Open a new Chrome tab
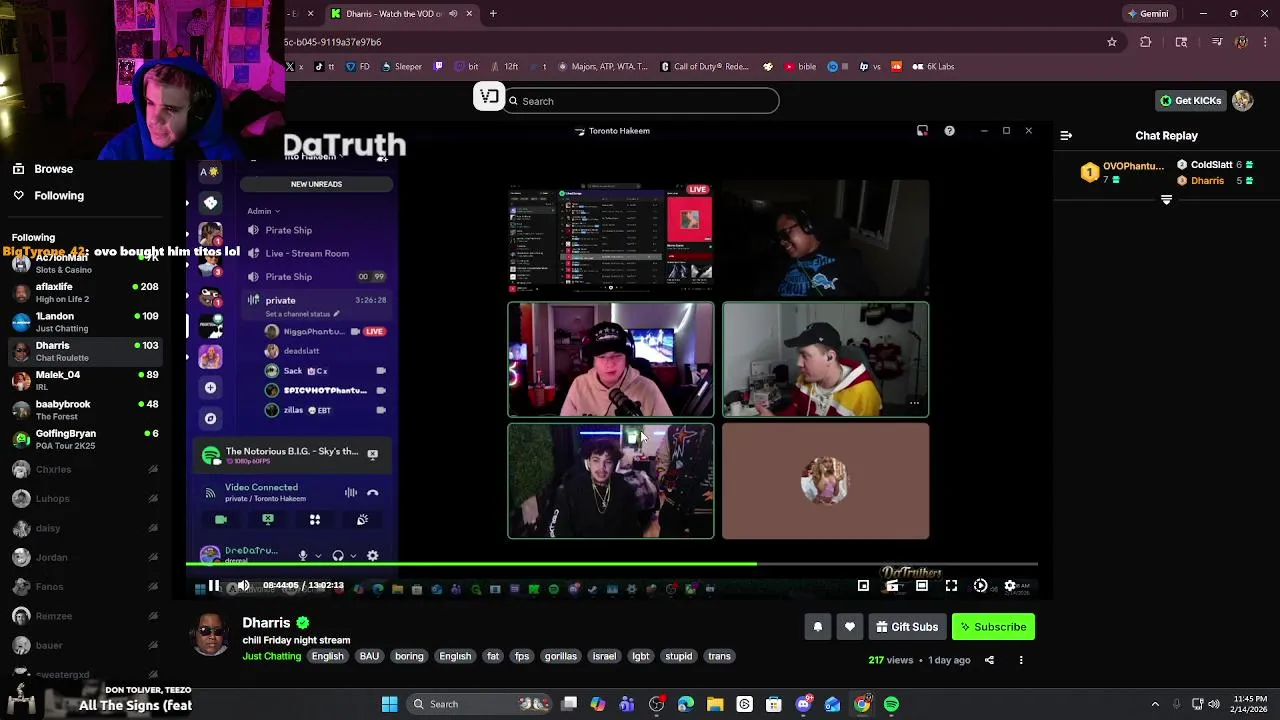The image size is (1280, 720). click(x=493, y=14)
